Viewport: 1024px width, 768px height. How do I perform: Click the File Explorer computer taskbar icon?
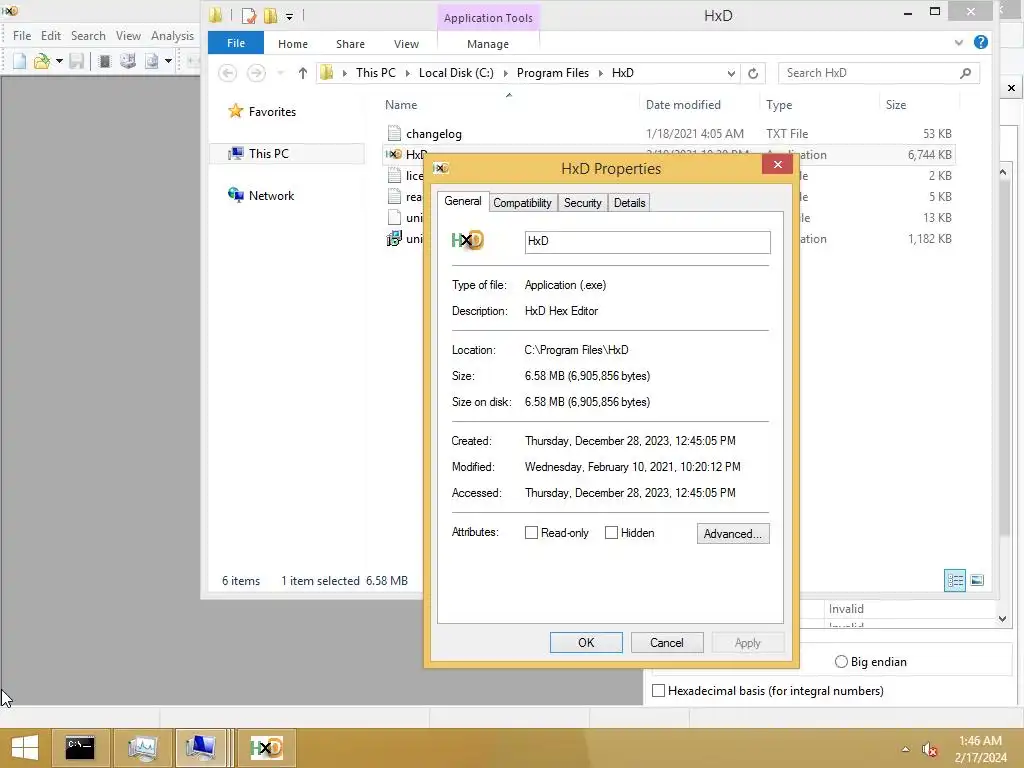click(200, 748)
